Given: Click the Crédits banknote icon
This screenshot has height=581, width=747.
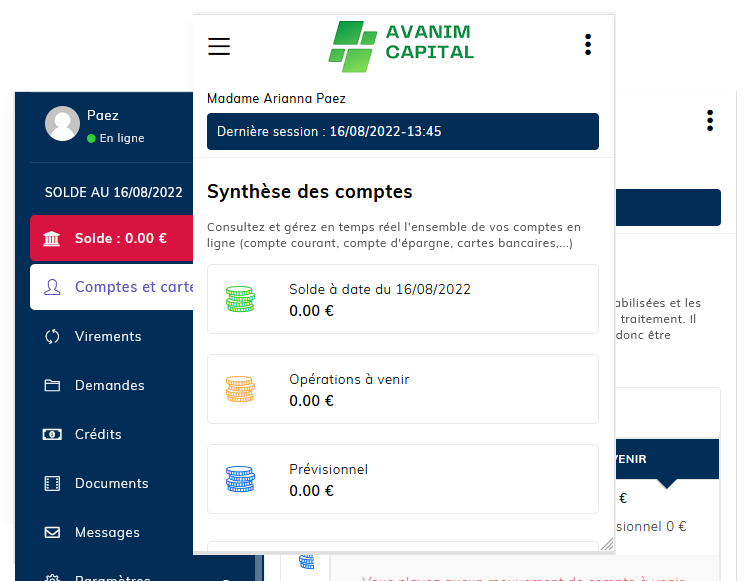Looking at the screenshot, I should [x=52, y=434].
